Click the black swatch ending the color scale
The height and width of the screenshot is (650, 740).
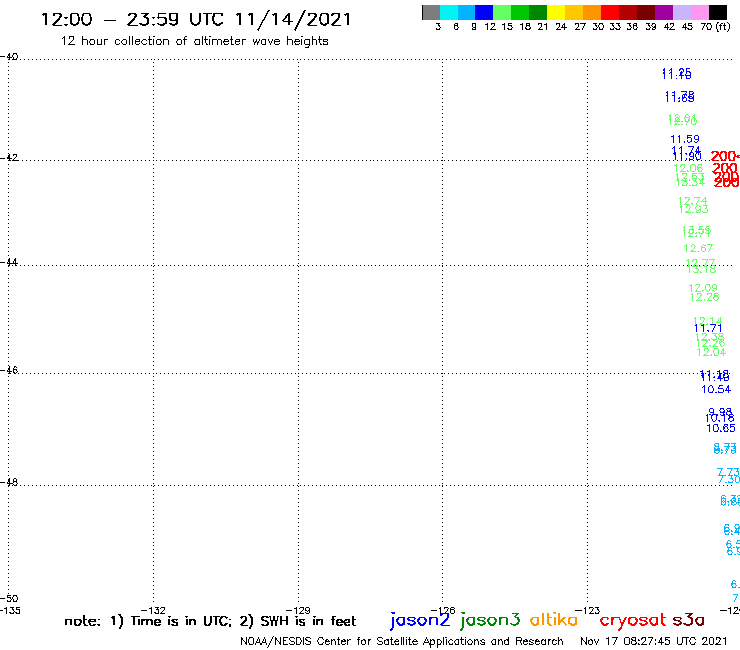point(717,12)
